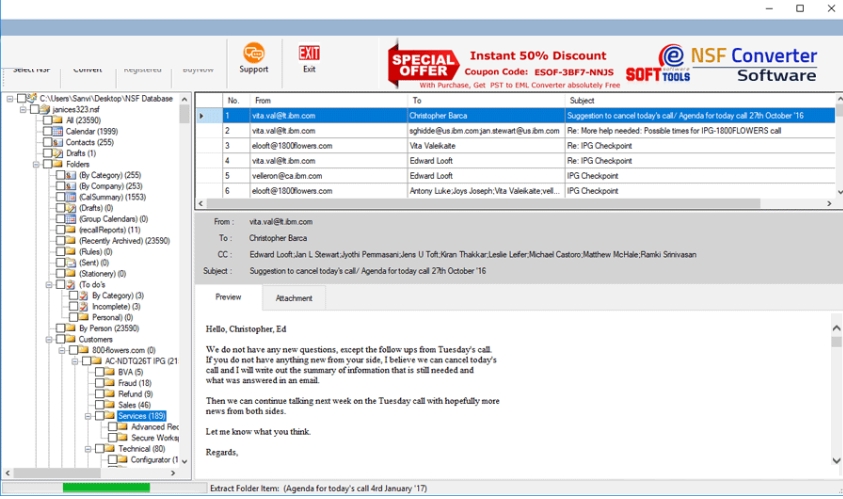This screenshot has height=499, width=843.
Task: Collapse the AC-NDTQ26T IPG node
Action: click(x=75, y=361)
